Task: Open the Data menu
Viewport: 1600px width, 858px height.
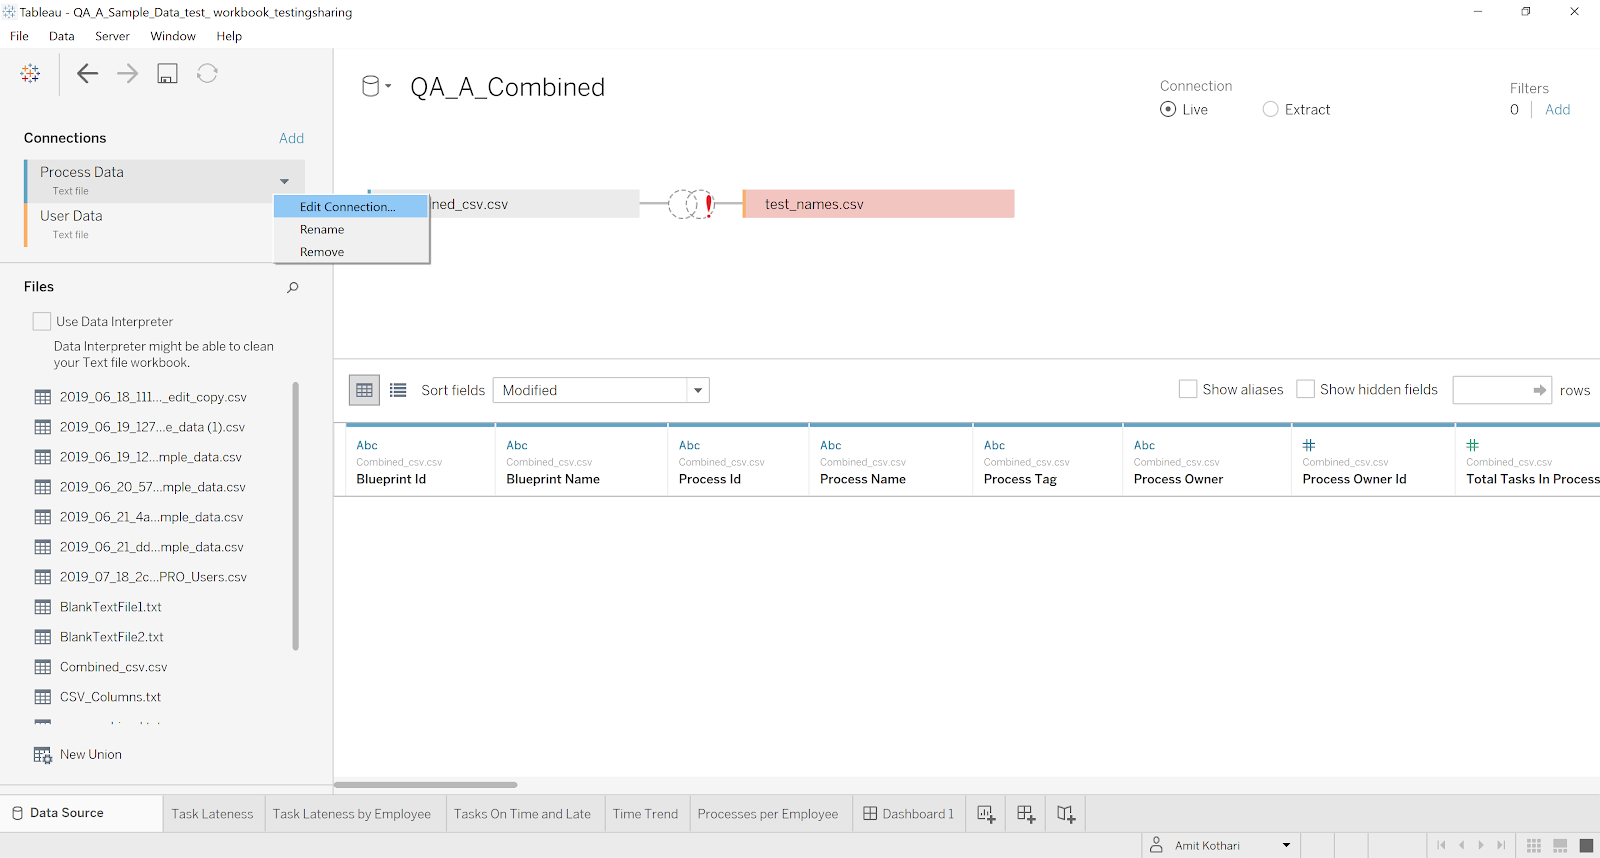Action: click(x=62, y=36)
